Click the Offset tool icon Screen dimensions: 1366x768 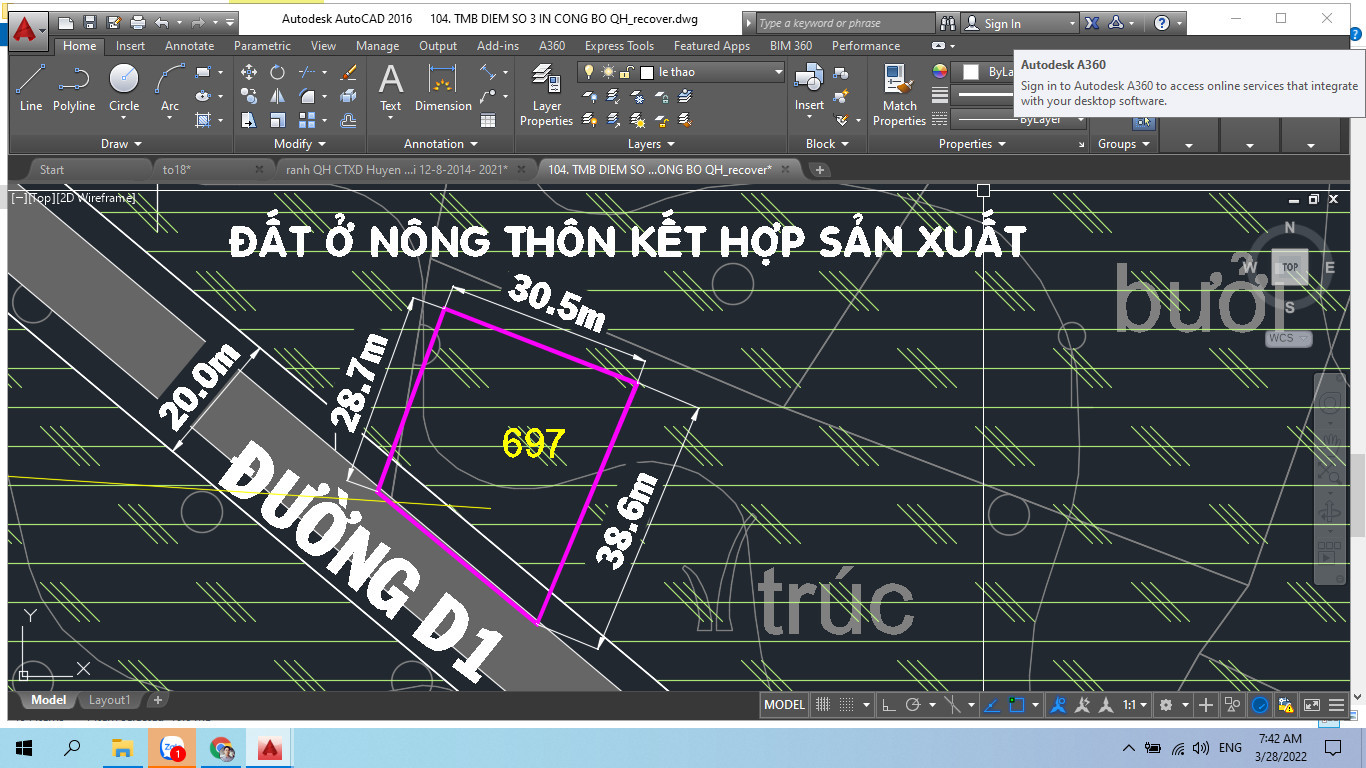348,120
